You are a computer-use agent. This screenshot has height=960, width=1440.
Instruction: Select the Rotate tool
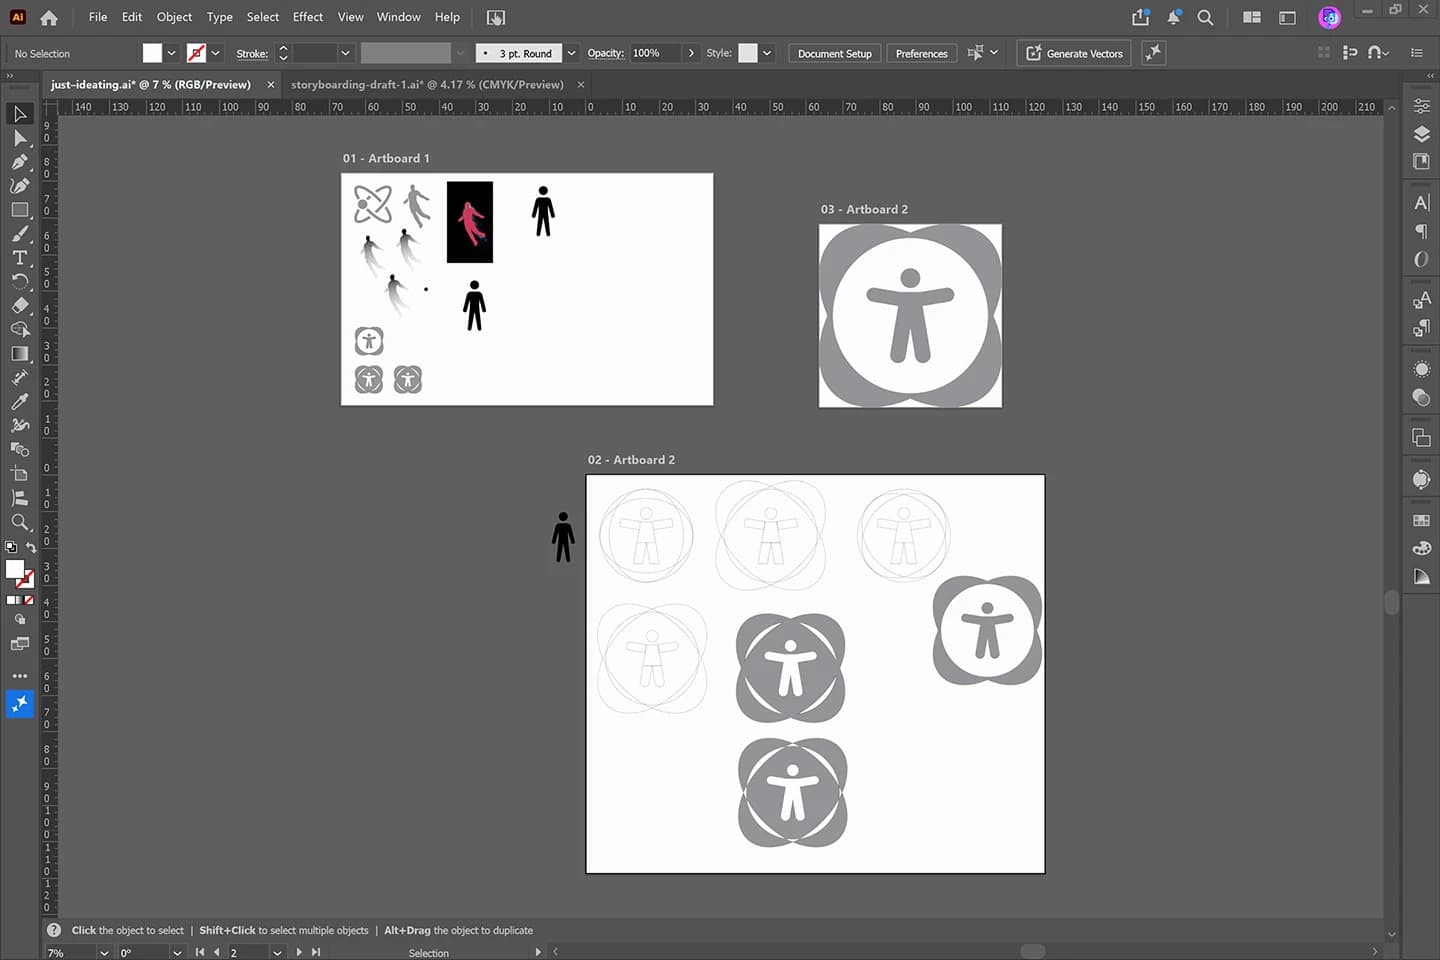pos(20,282)
